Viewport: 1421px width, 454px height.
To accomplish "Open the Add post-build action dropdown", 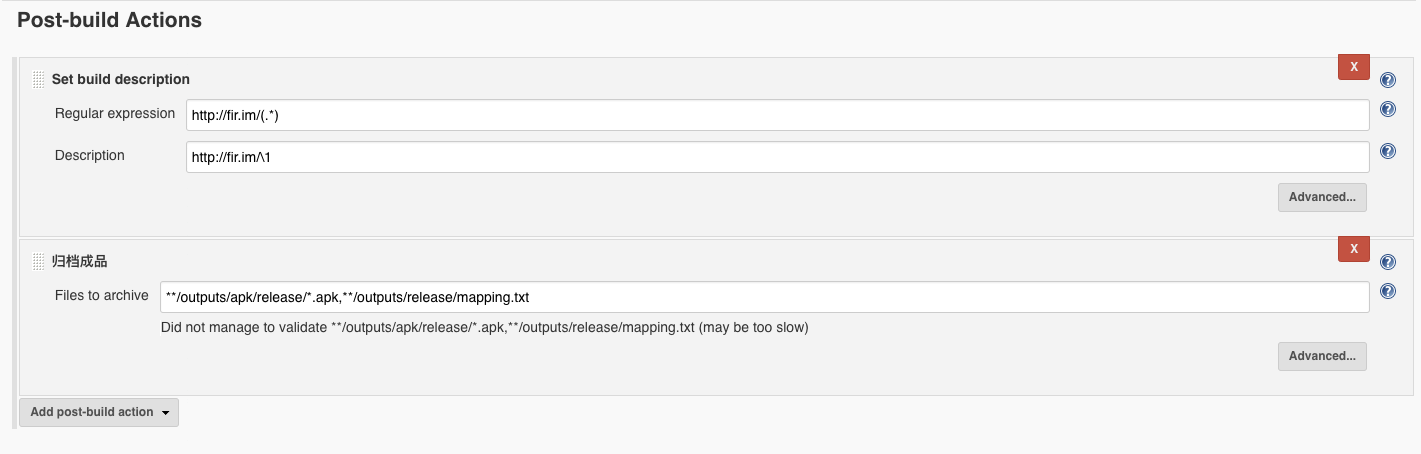I will click(x=99, y=412).
